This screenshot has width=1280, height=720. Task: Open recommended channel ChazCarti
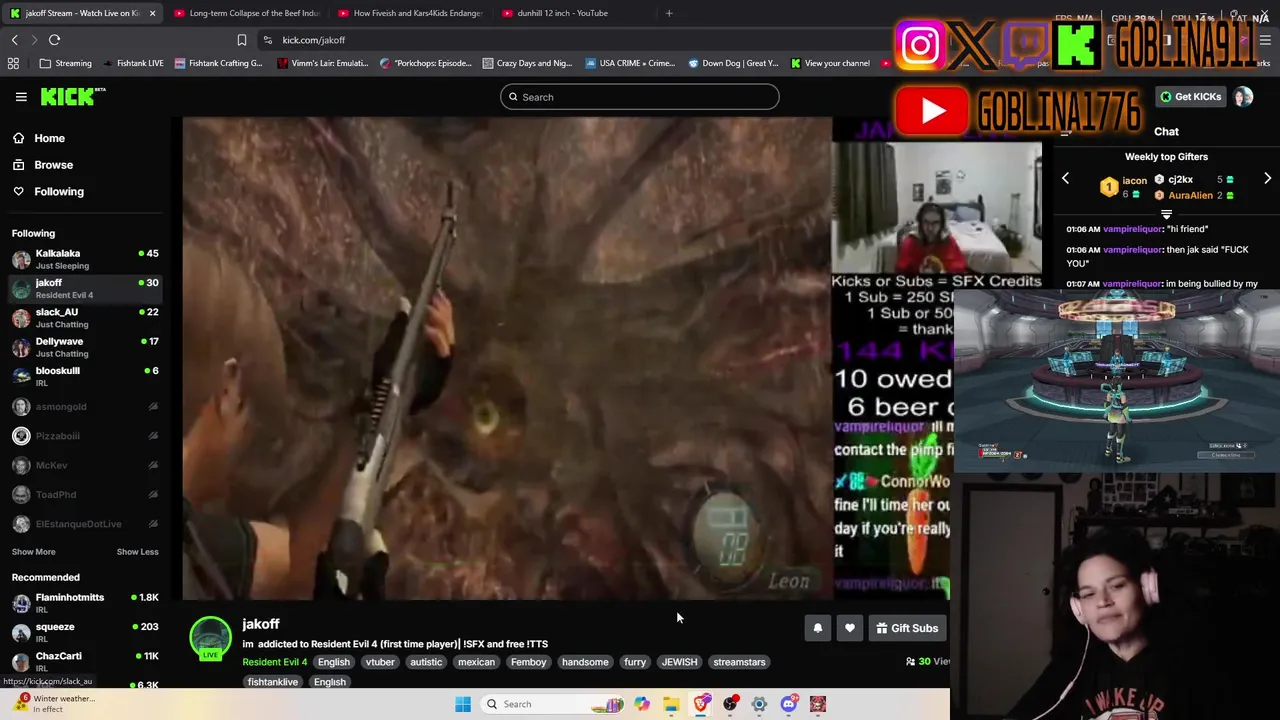click(x=85, y=661)
